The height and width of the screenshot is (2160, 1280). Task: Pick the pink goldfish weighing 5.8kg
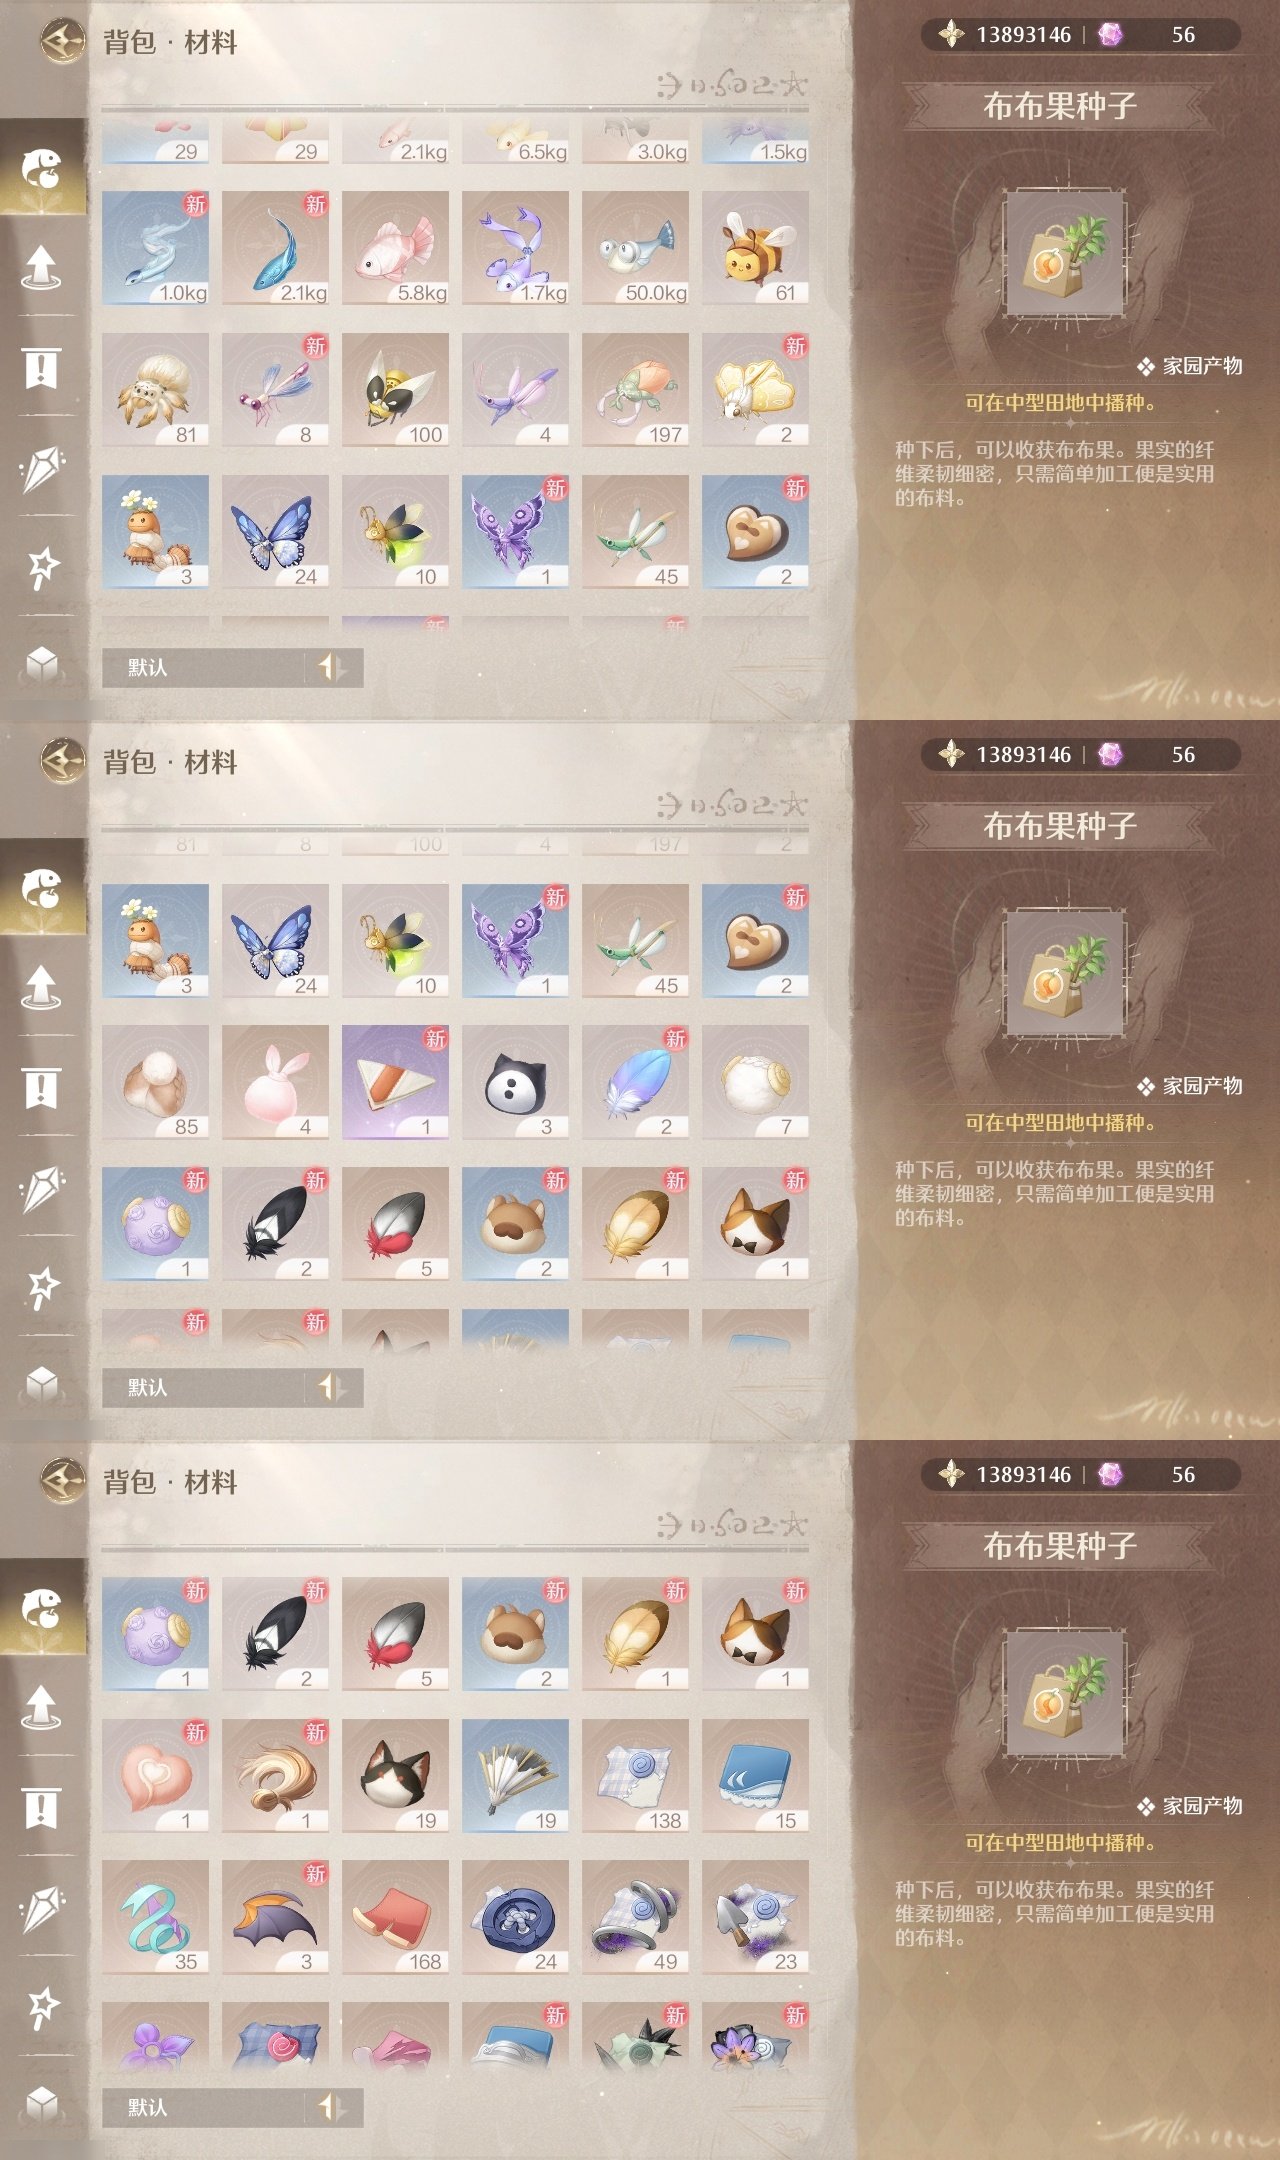(395, 248)
